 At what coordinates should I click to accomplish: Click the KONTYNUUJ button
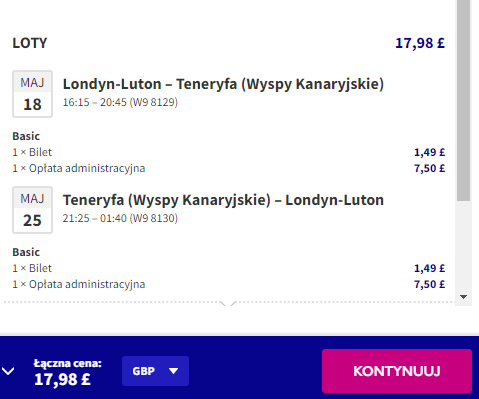397,371
